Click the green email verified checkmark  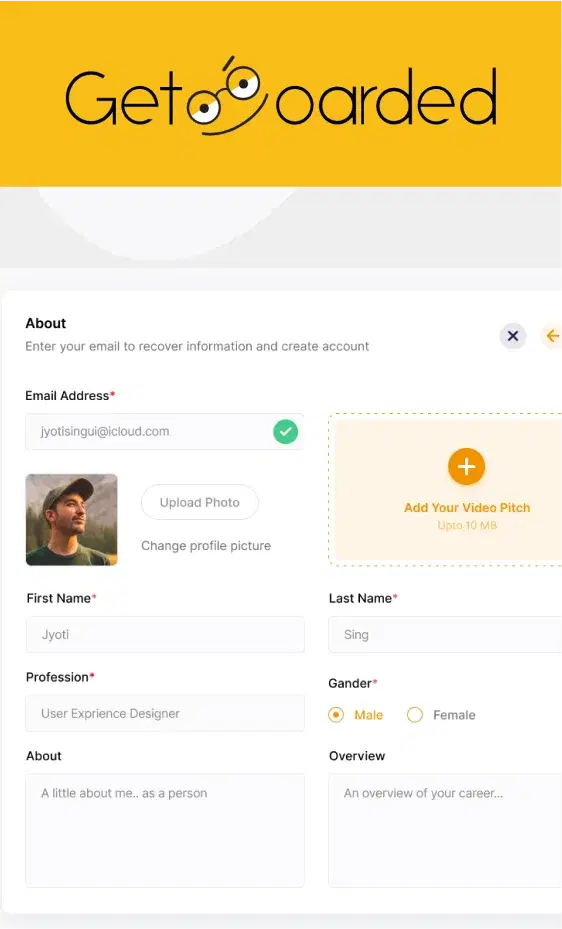click(285, 431)
